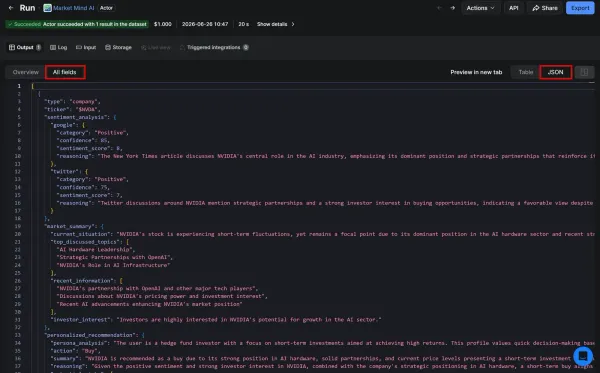Image resolution: width=600 pixels, height=373 pixels.
Task: Click the run cost $1.000
Action: pos(163,24)
